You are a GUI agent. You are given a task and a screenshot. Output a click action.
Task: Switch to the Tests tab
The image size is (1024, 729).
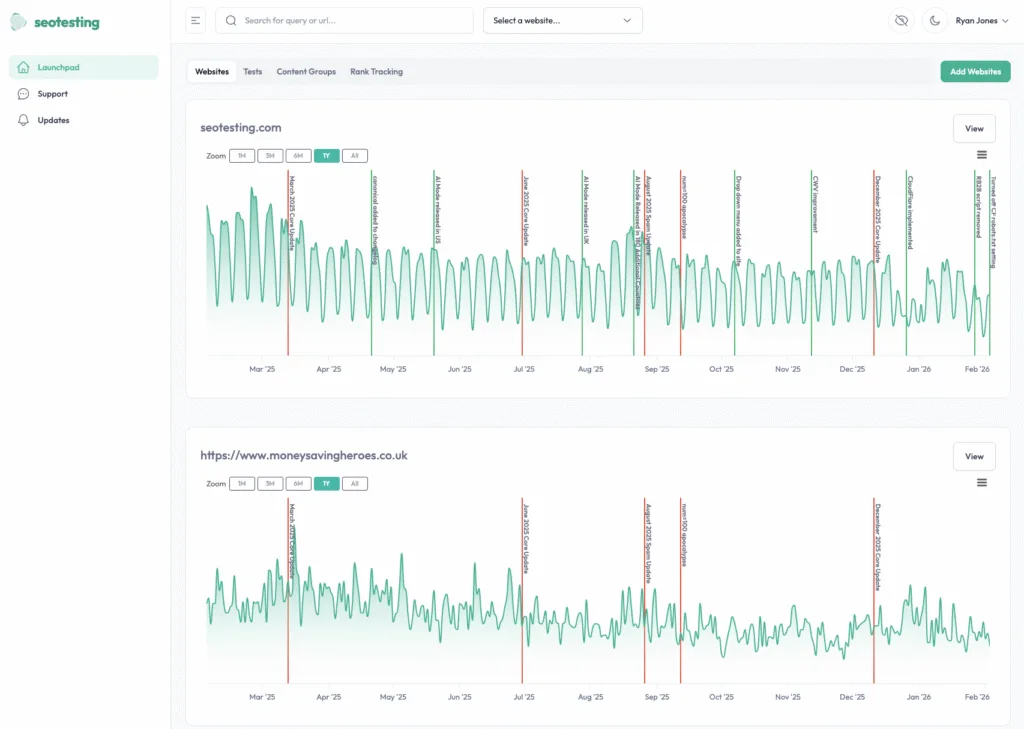pos(253,71)
